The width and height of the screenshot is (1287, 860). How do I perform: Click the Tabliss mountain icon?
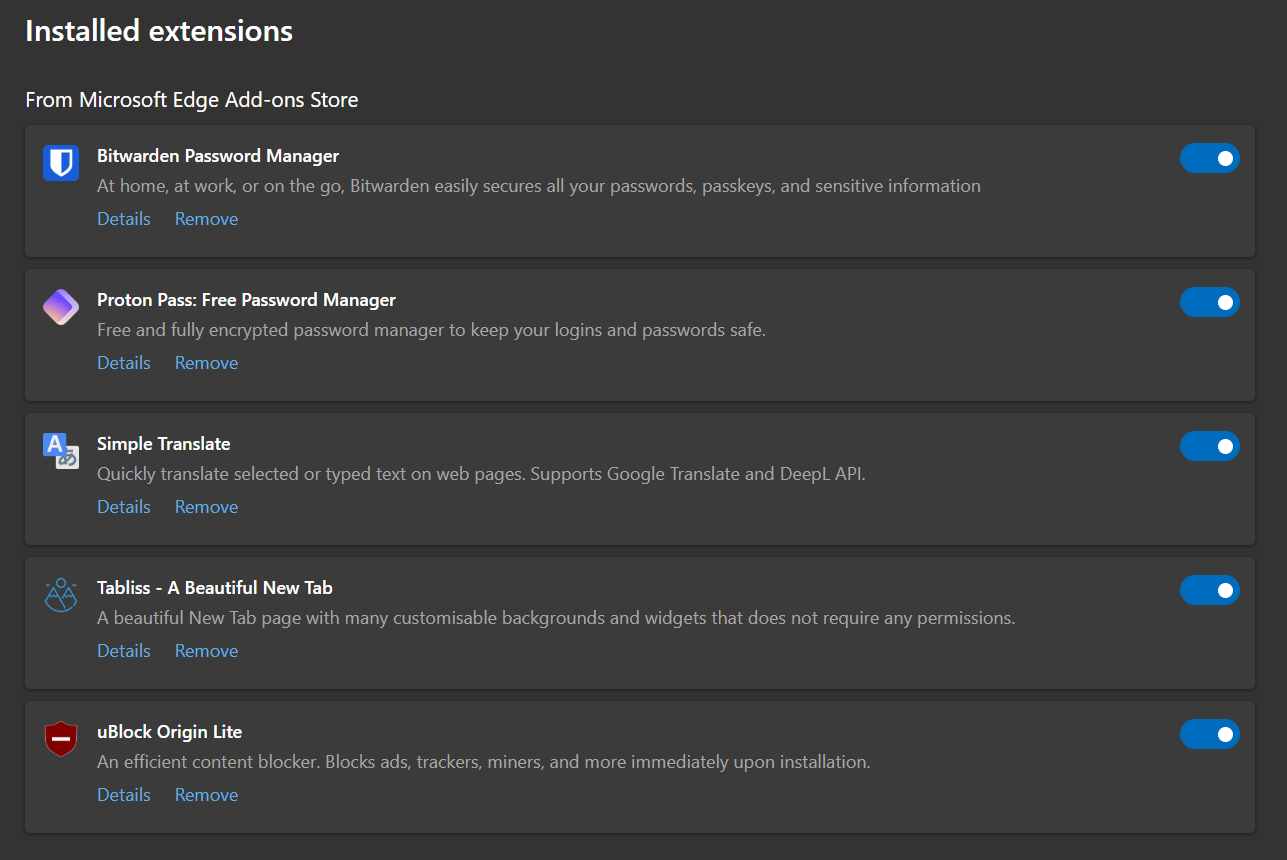[x=61, y=595]
